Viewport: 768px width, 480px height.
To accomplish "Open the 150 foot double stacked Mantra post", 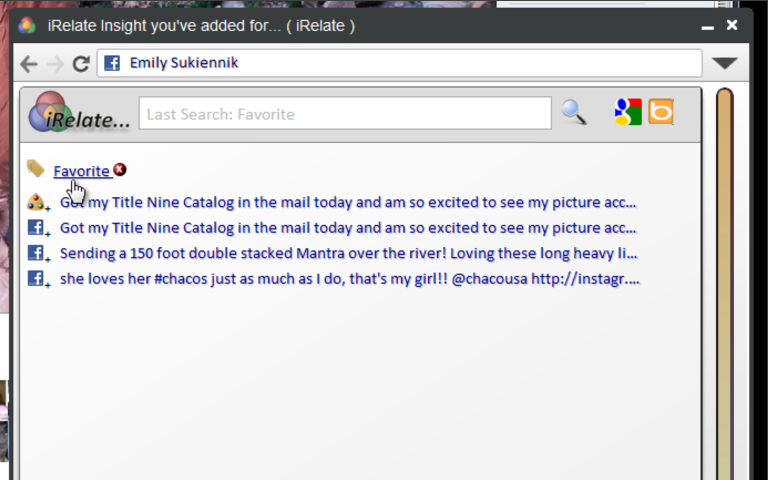I will click(348, 253).
